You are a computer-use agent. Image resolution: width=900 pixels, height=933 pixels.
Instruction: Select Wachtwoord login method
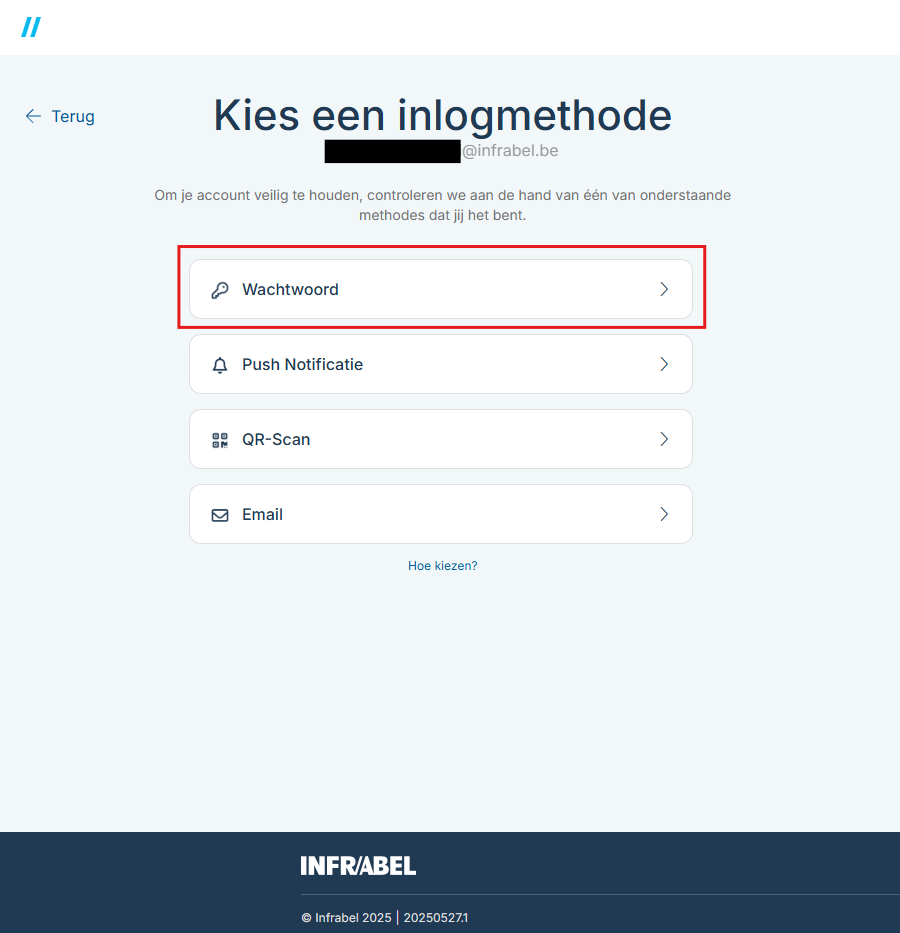(x=441, y=289)
